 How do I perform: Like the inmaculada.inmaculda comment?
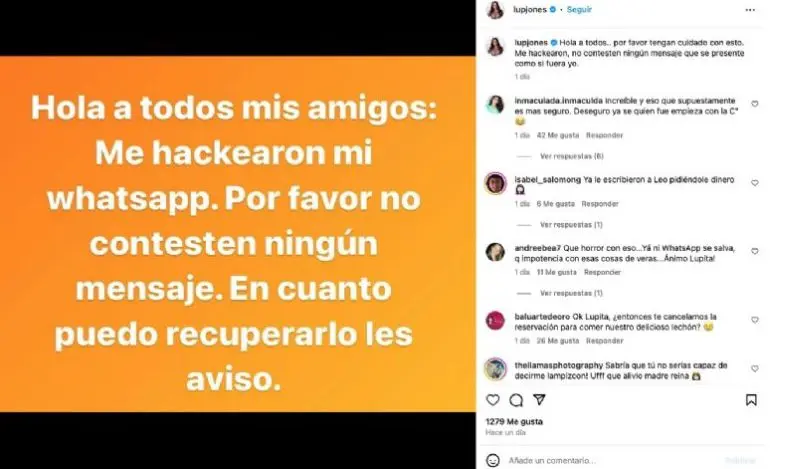755,104
